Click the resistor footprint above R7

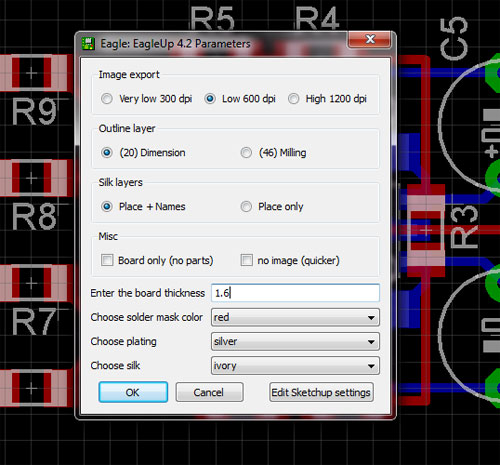[x=35, y=283]
